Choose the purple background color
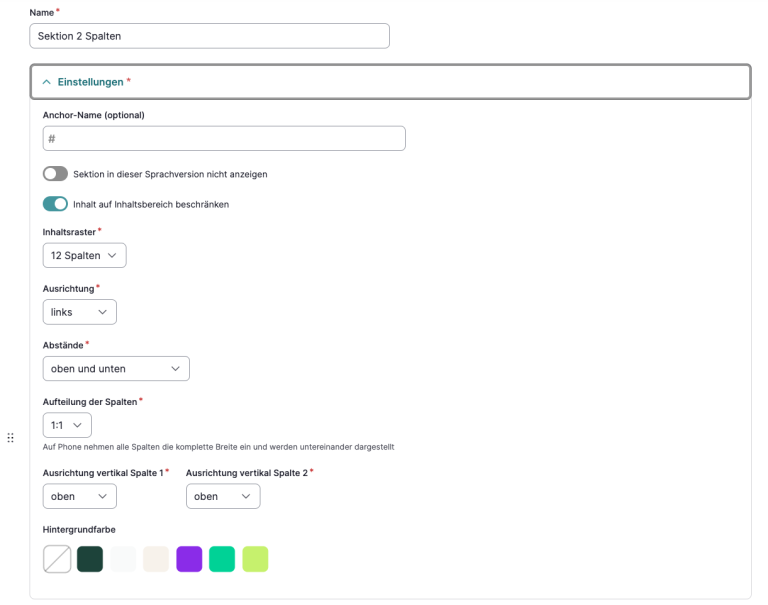 [189, 559]
